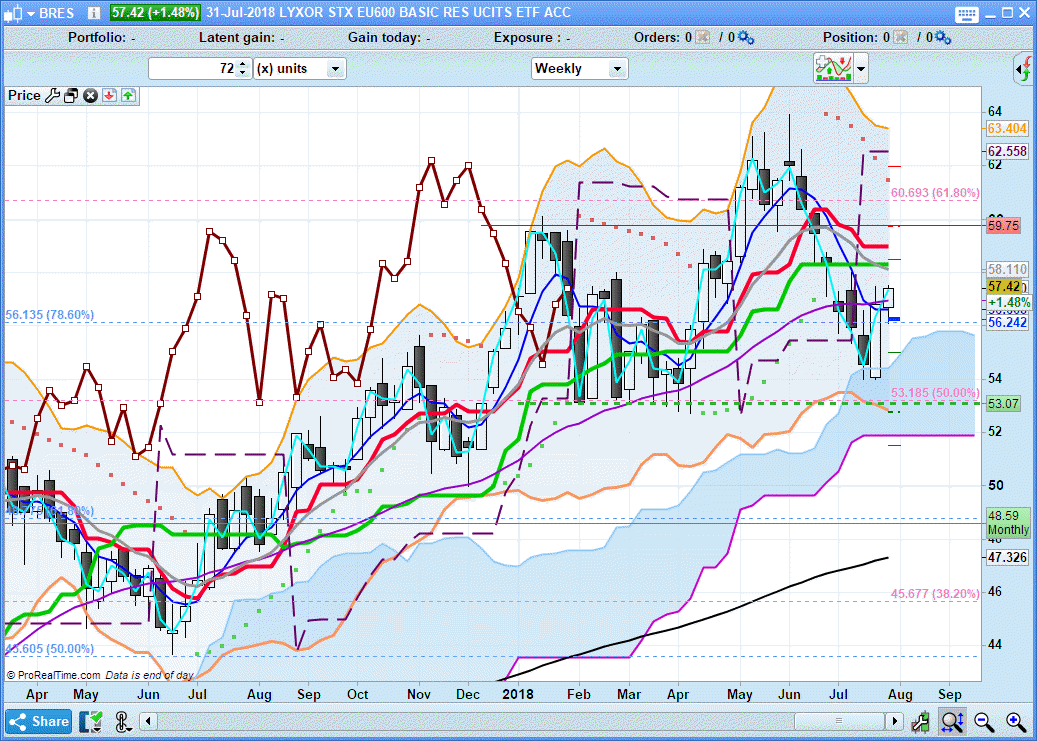Remove Price panel with the X icon
The height and width of the screenshot is (741, 1037).
point(91,95)
